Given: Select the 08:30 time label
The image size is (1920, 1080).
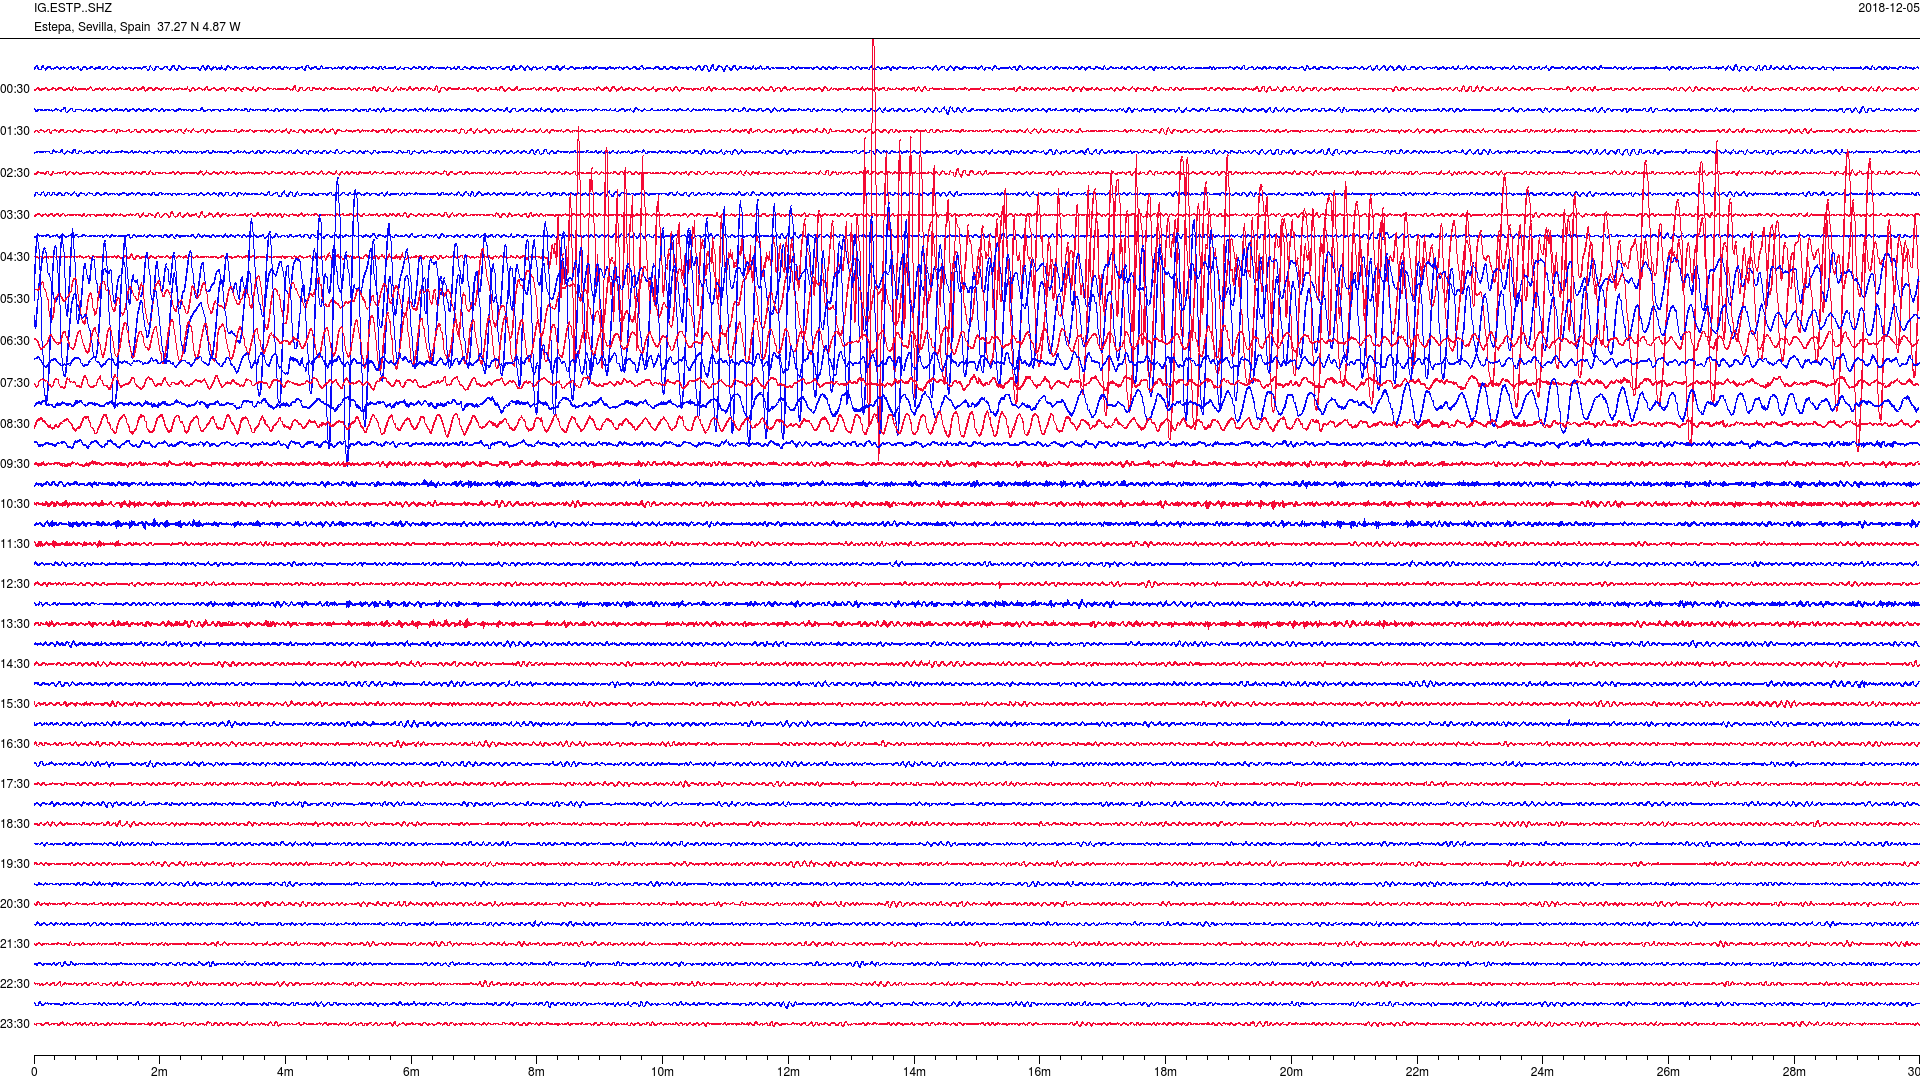Looking at the screenshot, I should click(15, 424).
